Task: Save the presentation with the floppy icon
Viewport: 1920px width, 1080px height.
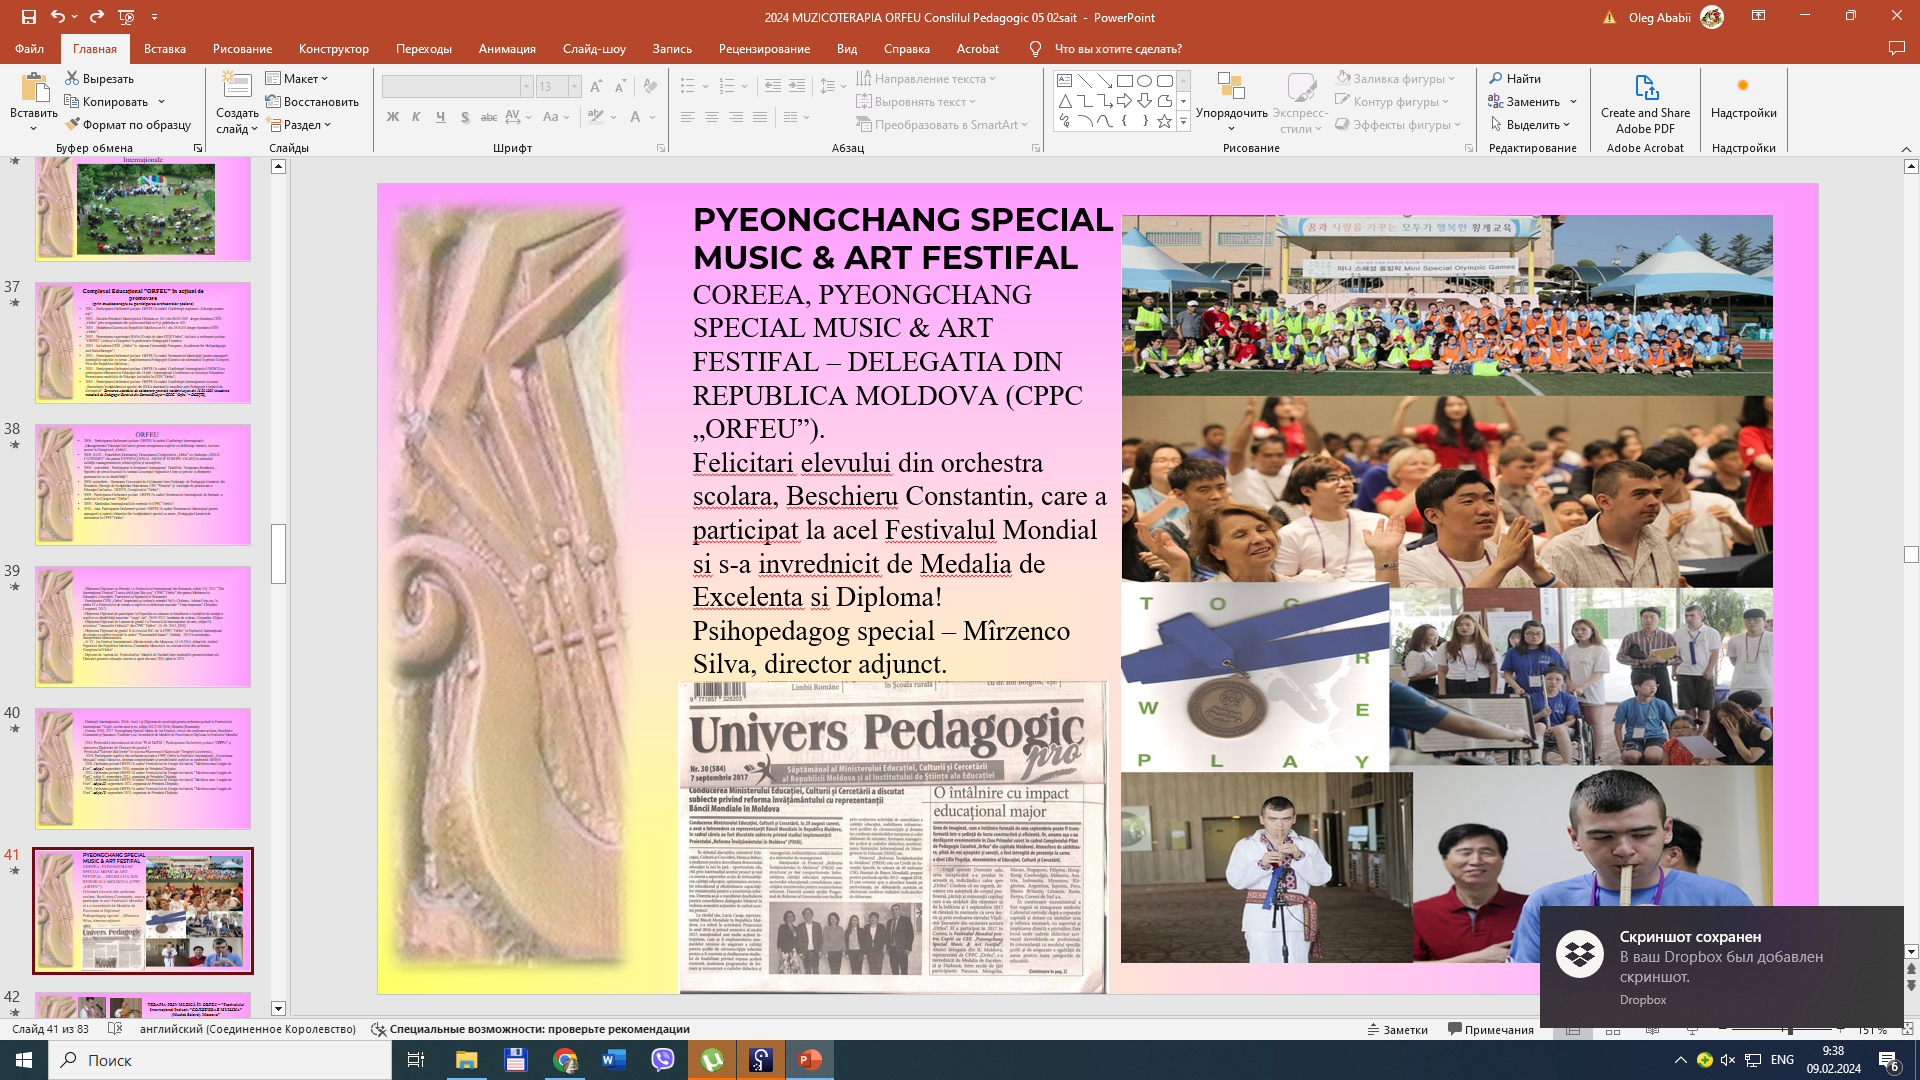Action: pyautogui.click(x=28, y=17)
